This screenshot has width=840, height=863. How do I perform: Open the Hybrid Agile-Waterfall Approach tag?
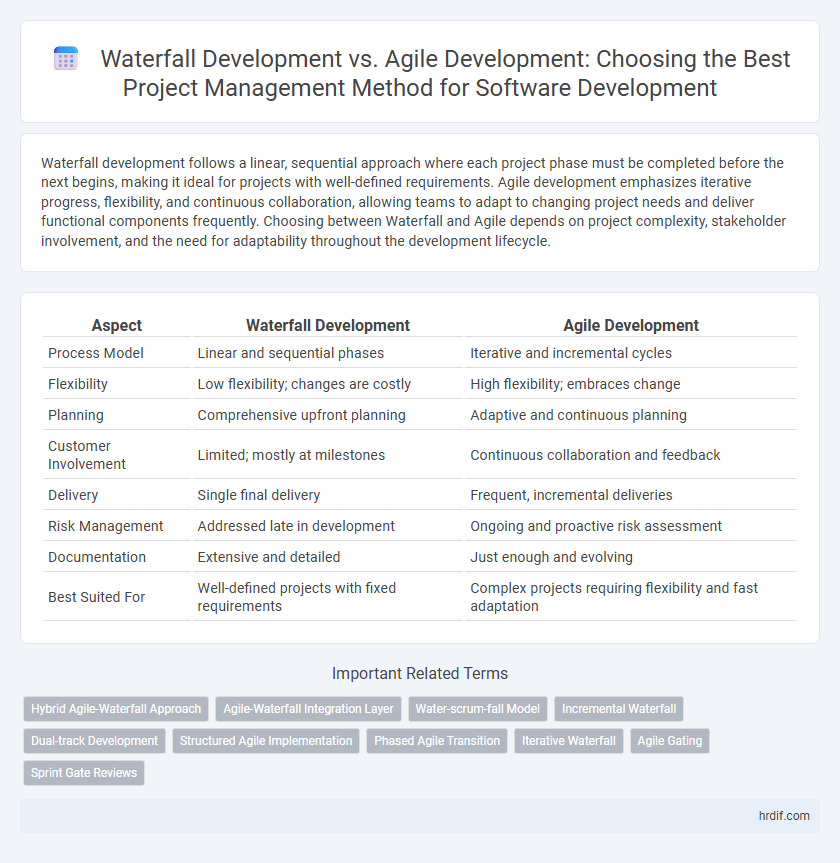click(116, 709)
